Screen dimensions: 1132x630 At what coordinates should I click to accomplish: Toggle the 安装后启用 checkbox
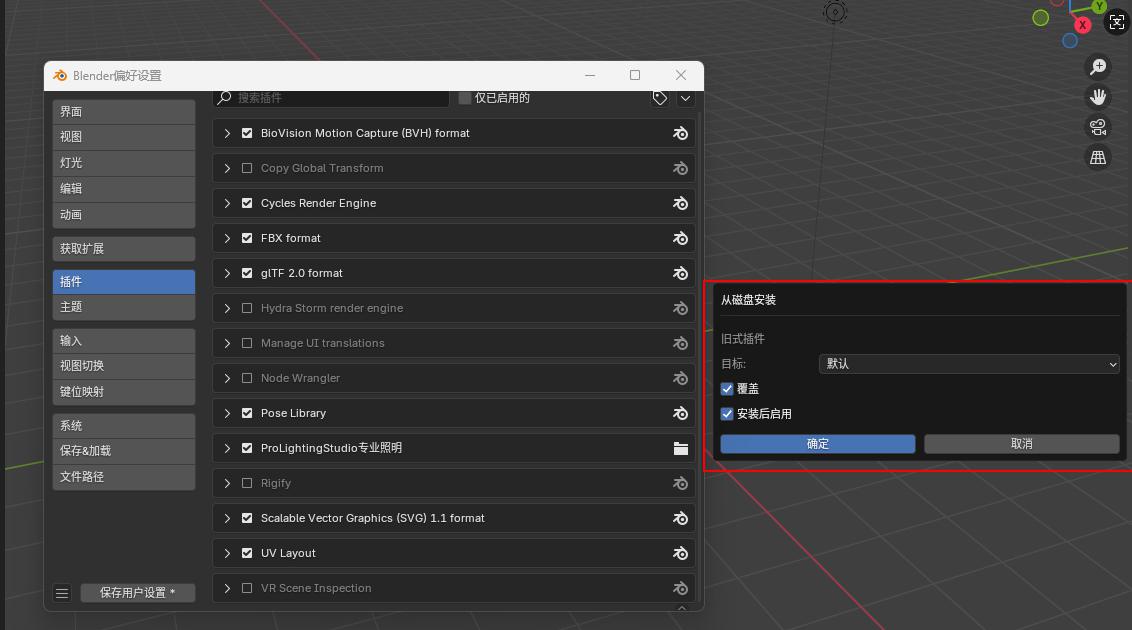tap(727, 414)
